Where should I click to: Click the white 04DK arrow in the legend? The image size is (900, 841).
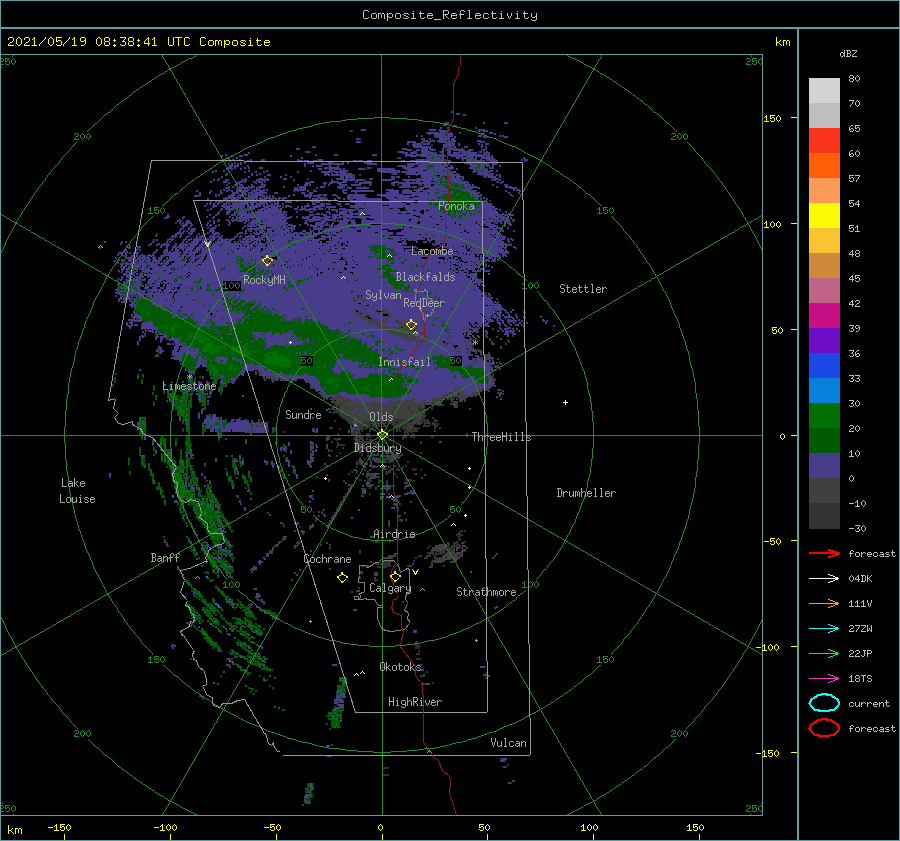click(x=824, y=579)
